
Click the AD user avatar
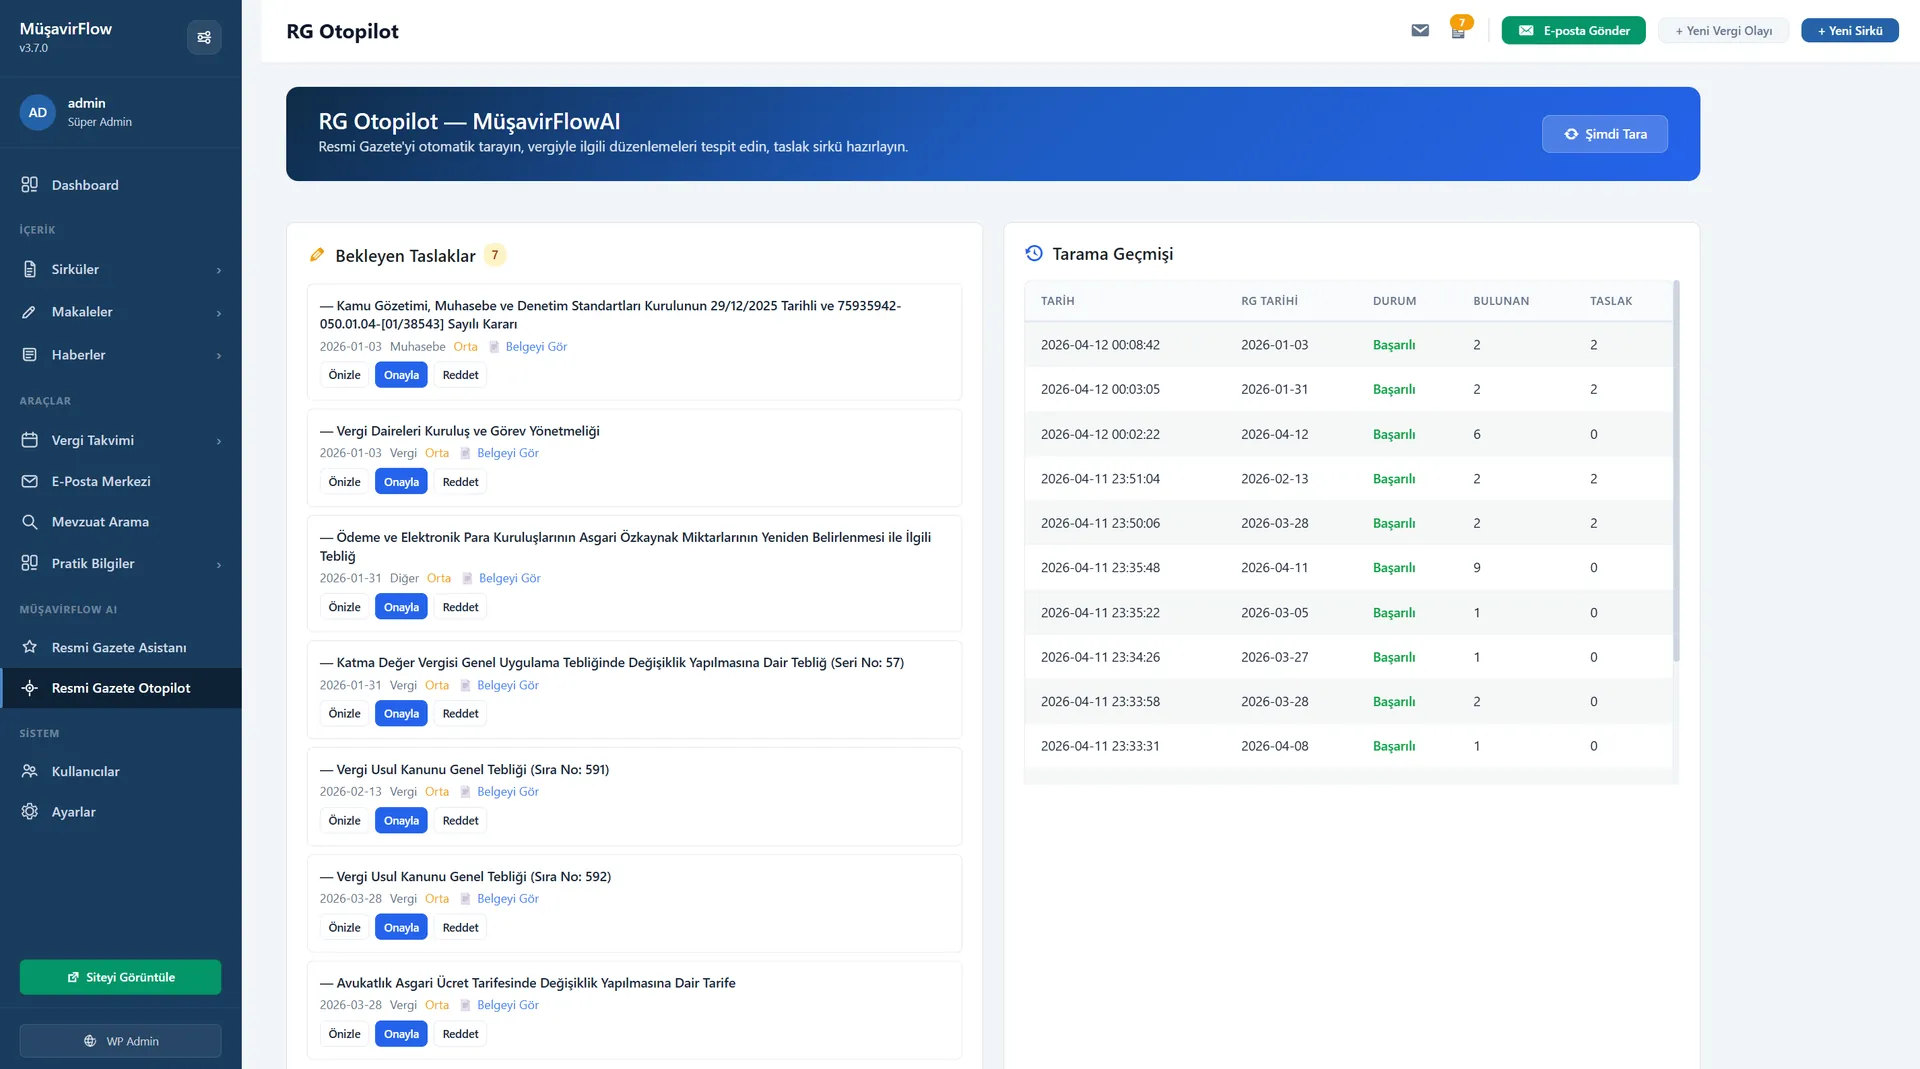pyautogui.click(x=37, y=112)
